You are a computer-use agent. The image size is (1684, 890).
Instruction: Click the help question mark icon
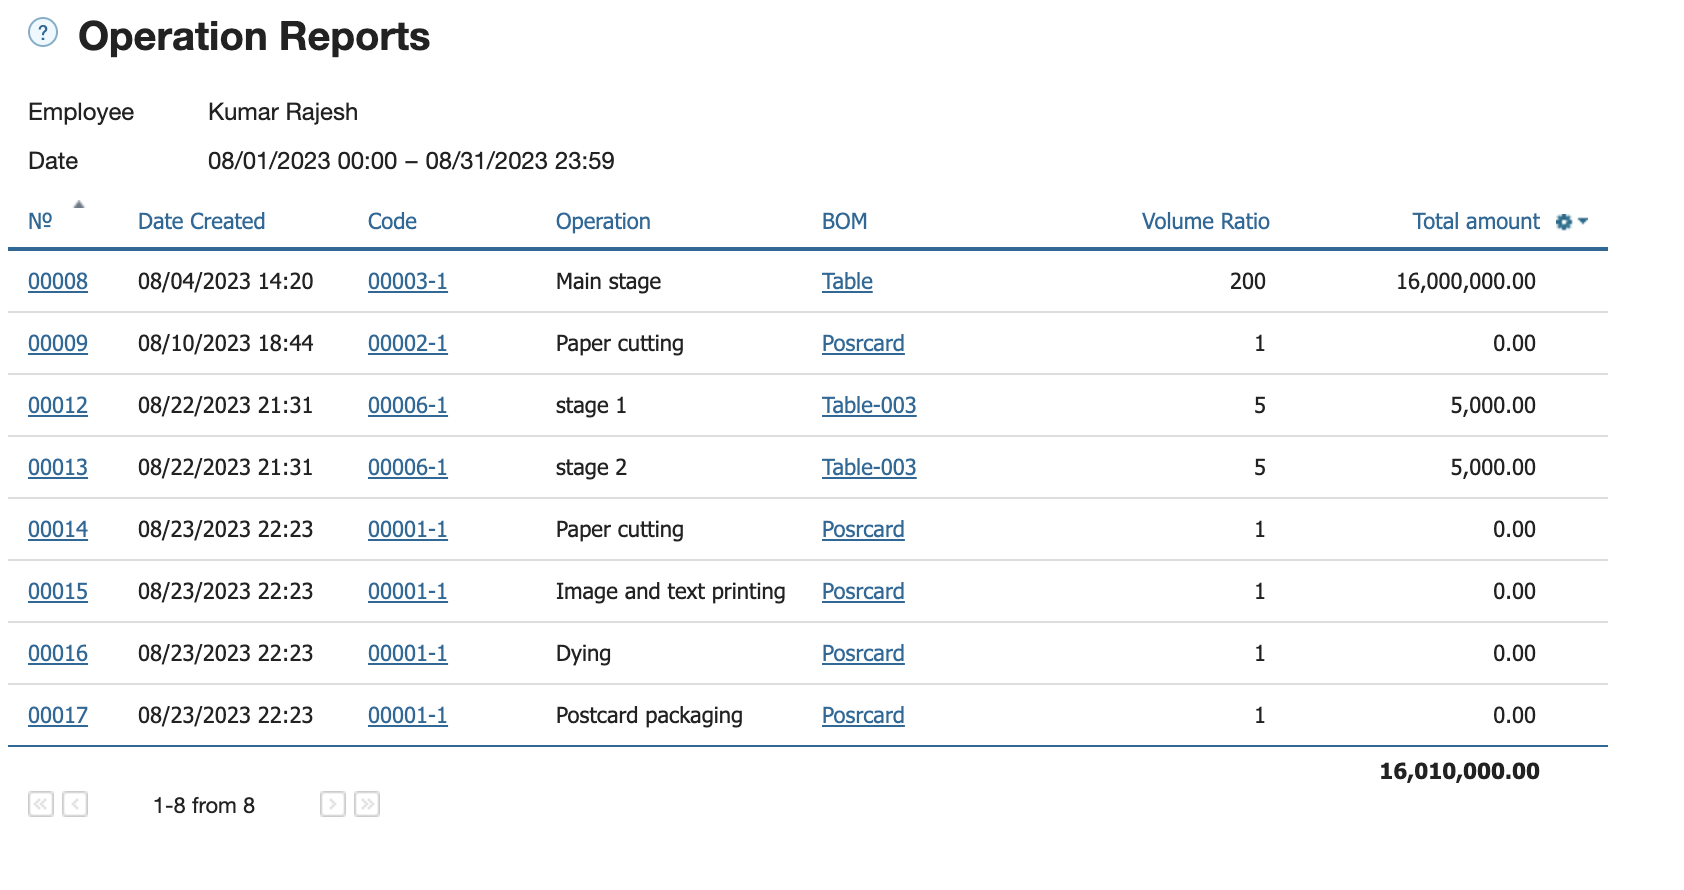pos(43,33)
